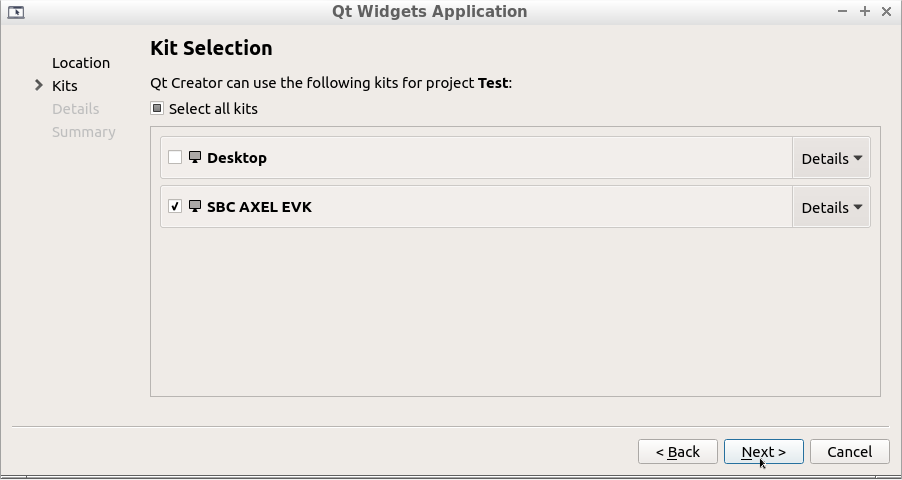This screenshot has height=480, width=902.
Task: Enable the Desktop kit checkbox
Action: point(175,158)
